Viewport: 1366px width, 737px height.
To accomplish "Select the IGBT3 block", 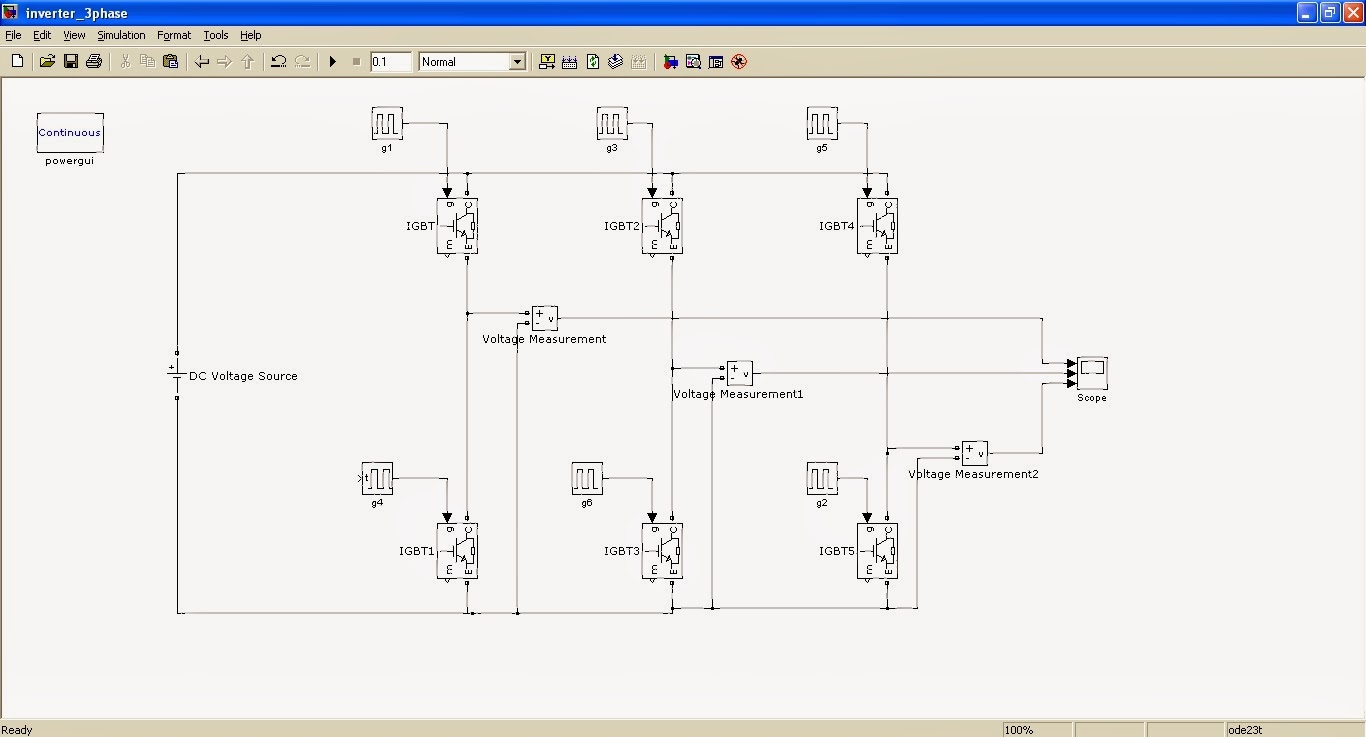I will pyautogui.click(x=662, y=551).
